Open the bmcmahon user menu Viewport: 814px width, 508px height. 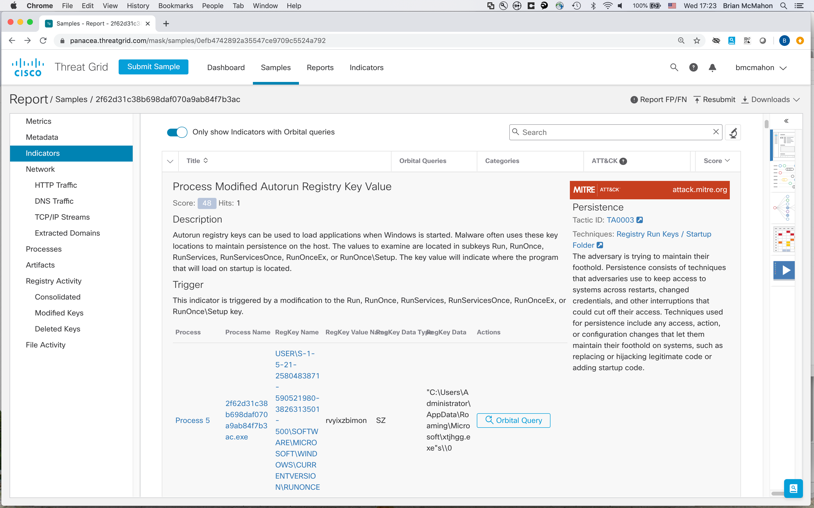tap(761, 68)
